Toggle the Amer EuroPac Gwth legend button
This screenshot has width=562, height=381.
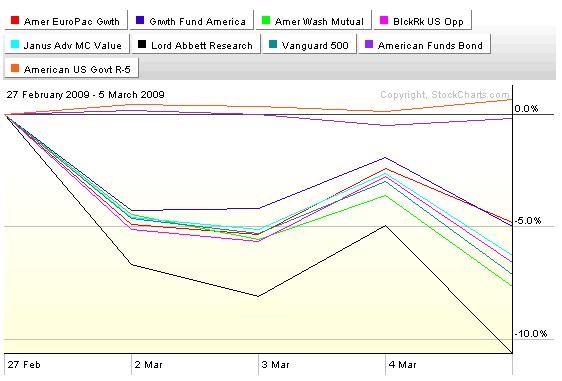tap(66, 20)
